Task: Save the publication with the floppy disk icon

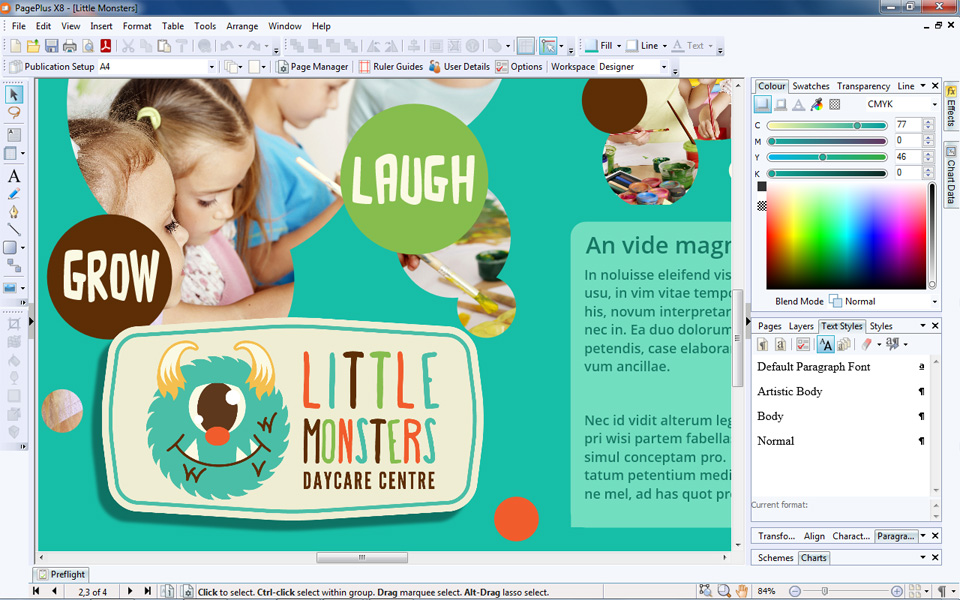Action: tap(51, 46)
